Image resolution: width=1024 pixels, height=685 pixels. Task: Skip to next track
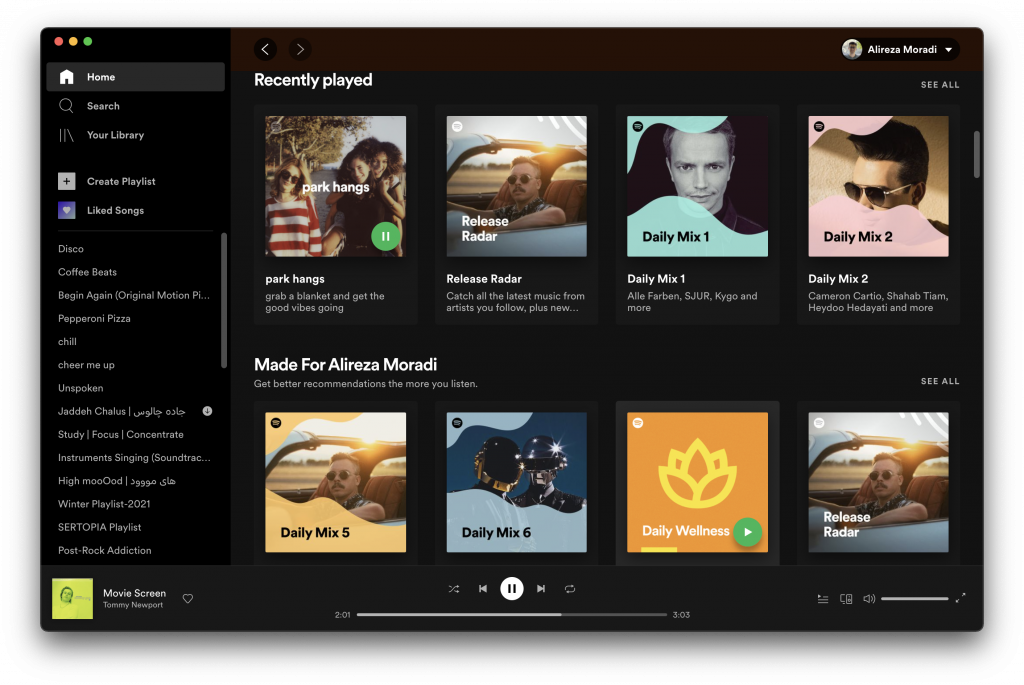pos(541,589)
